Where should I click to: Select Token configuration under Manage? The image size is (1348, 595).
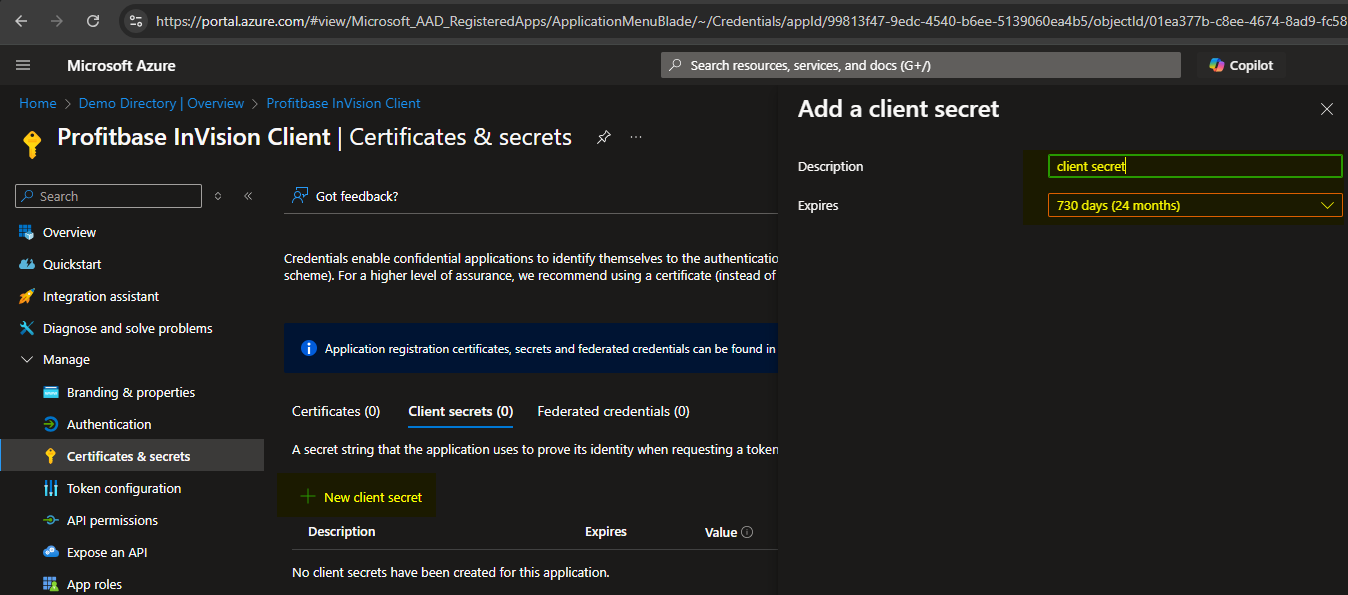(x=126, y=487)
